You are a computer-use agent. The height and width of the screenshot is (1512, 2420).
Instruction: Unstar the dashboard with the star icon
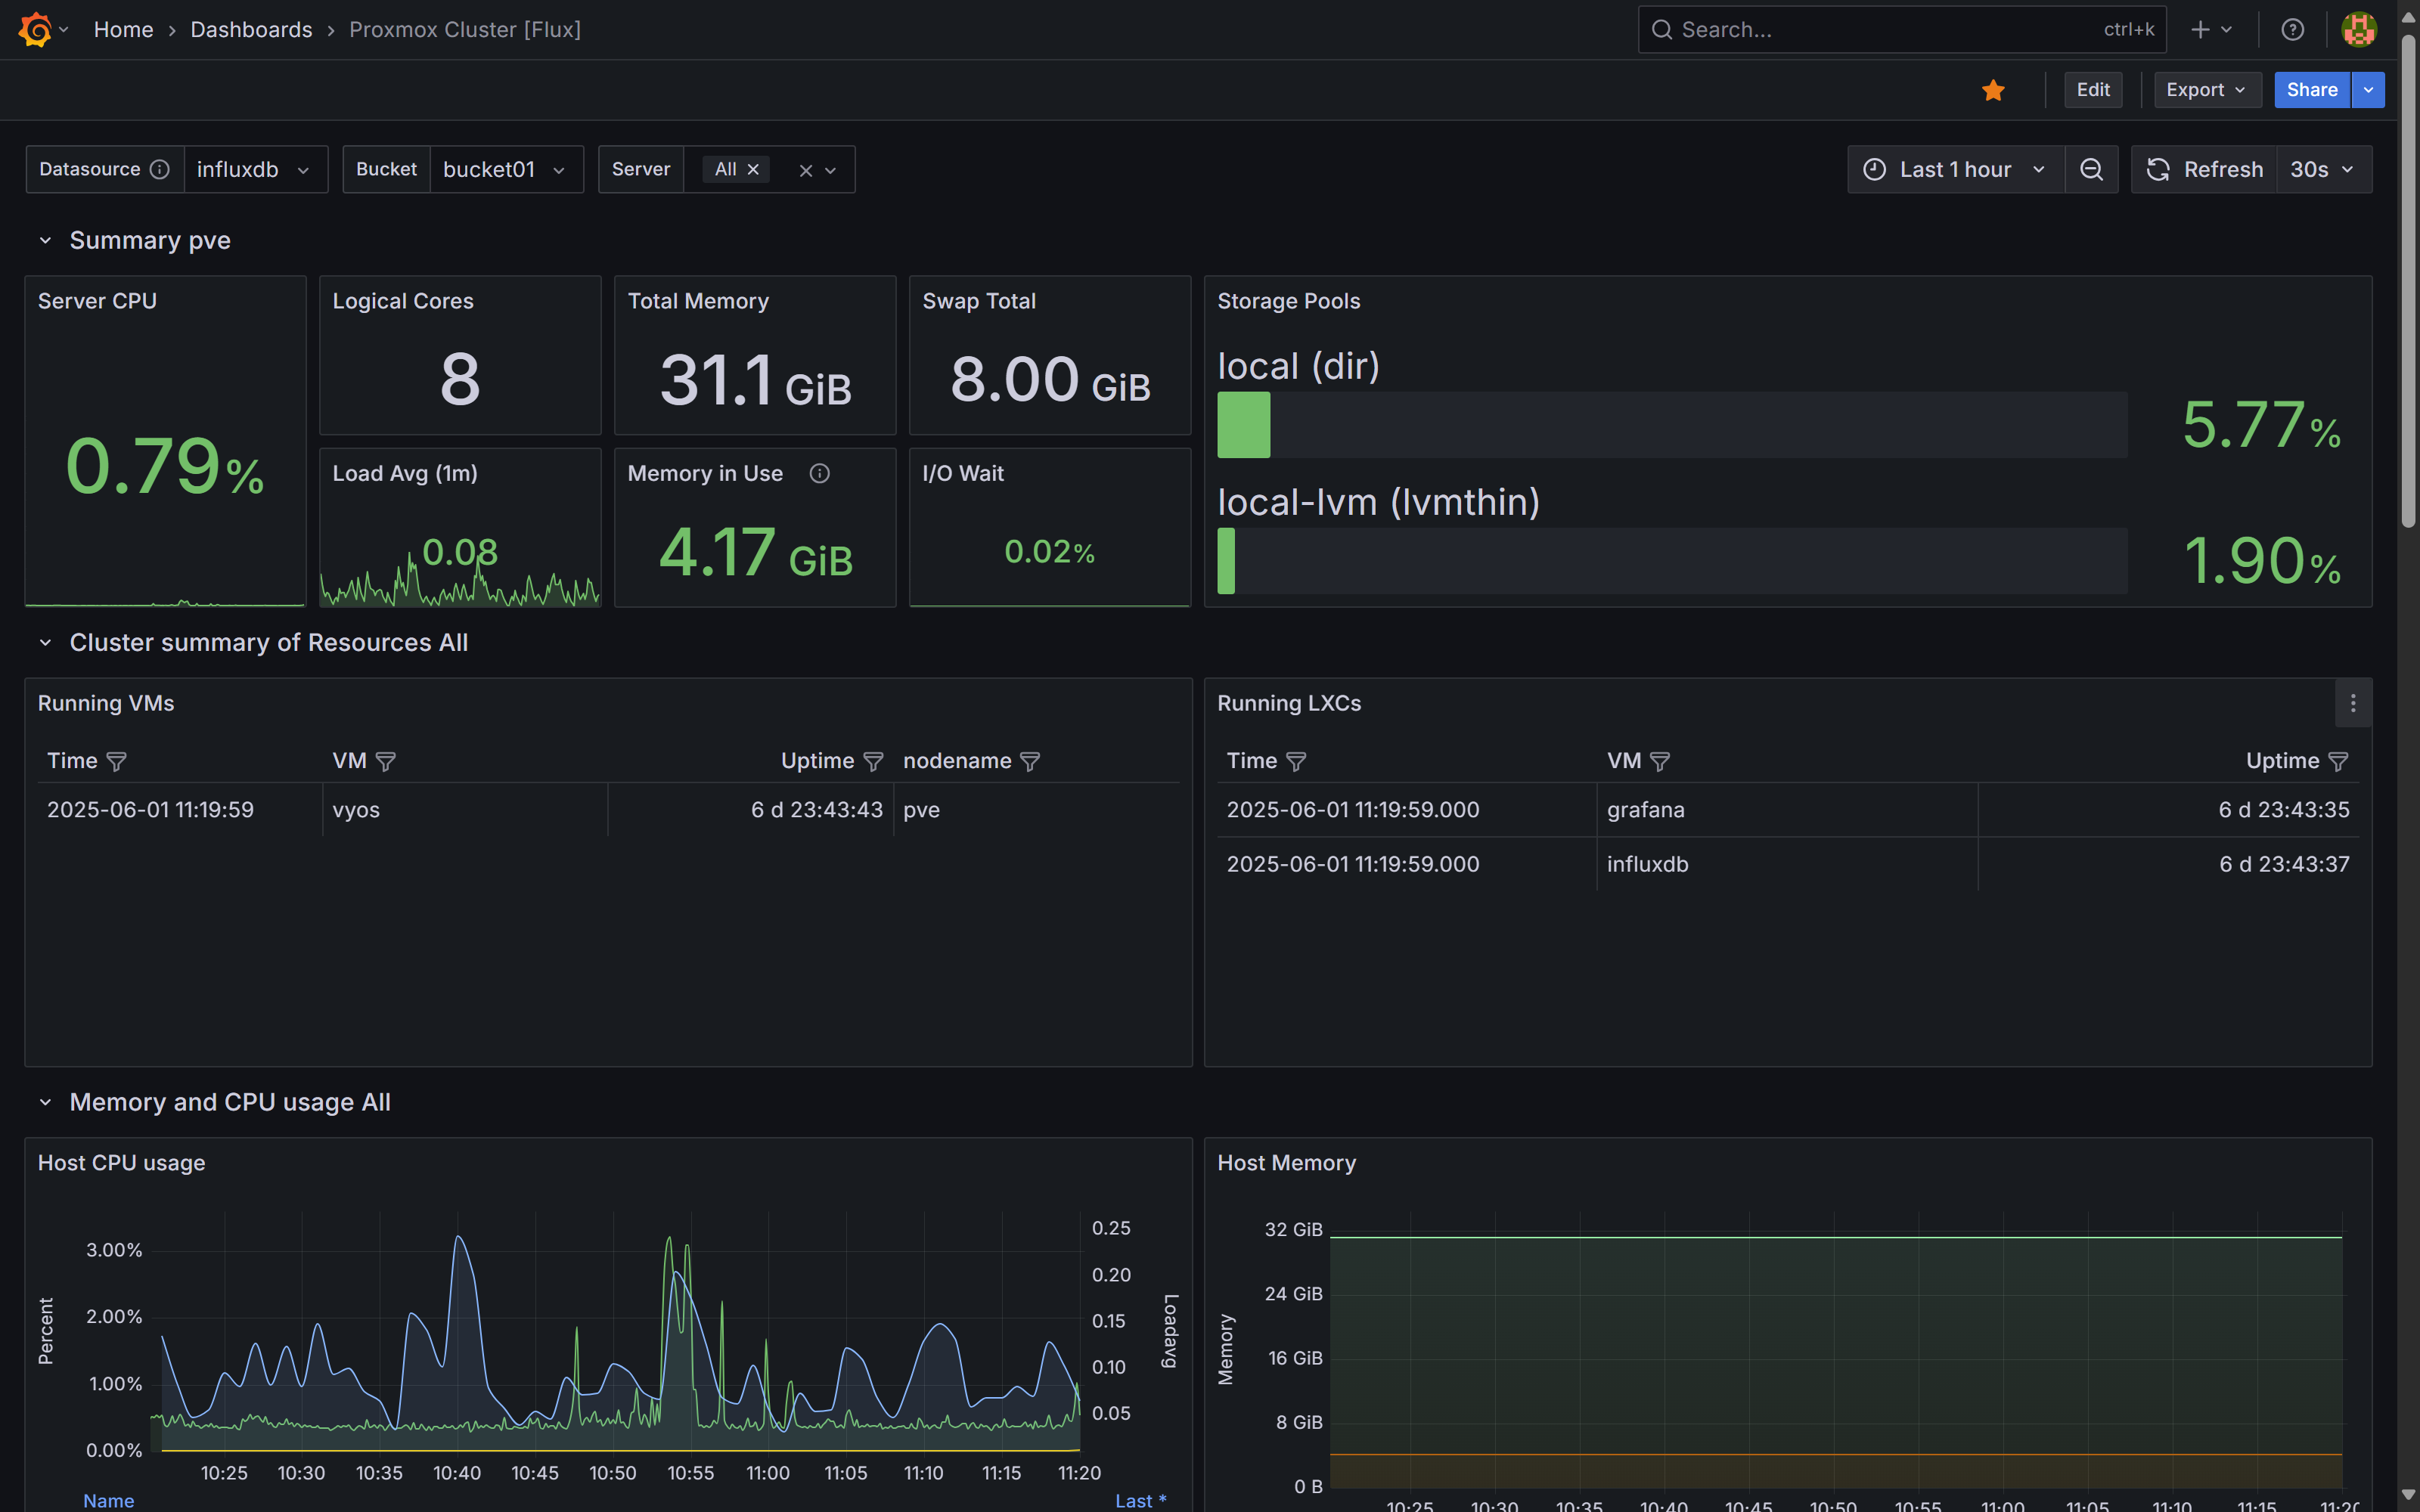coord(1993,90)
